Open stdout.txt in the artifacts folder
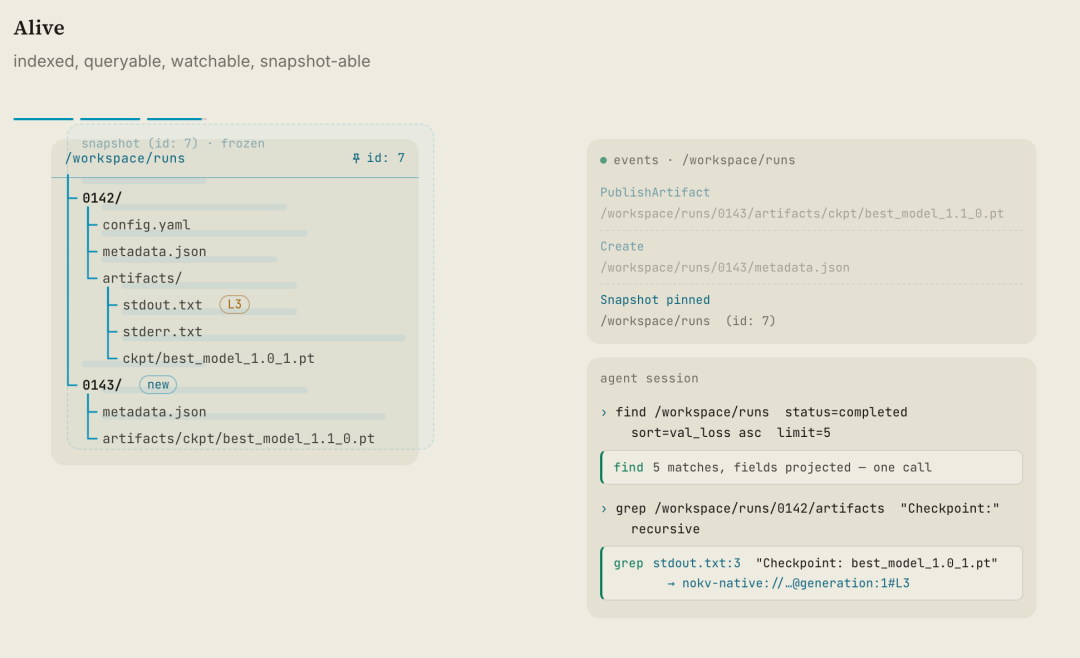This screenshot has height=658, width=1080. [162, 305]
